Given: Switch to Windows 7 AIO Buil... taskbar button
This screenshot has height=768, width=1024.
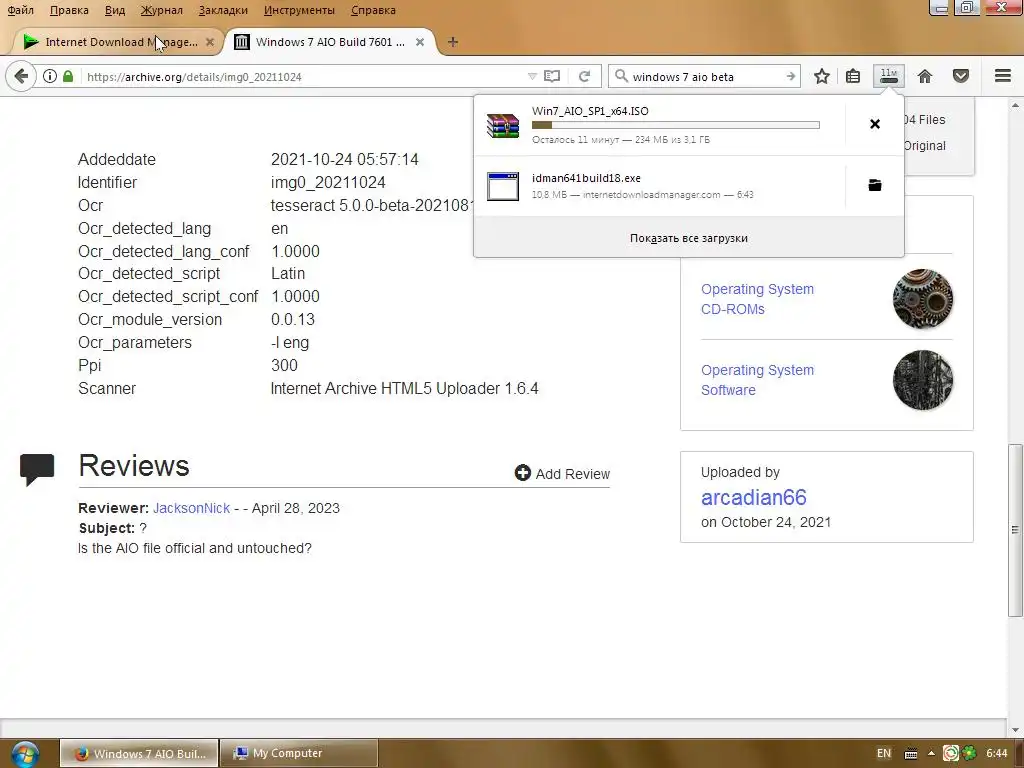Looking at the screenshot, I should point(139,754).
